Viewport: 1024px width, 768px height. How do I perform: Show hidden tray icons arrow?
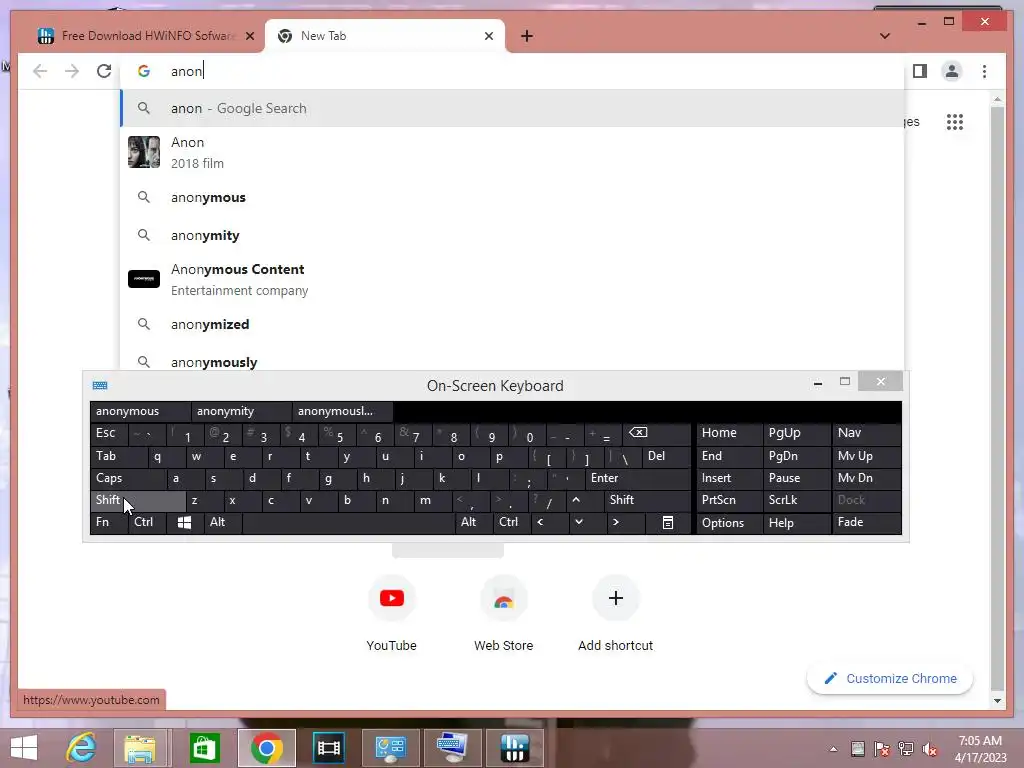[833, 749]
